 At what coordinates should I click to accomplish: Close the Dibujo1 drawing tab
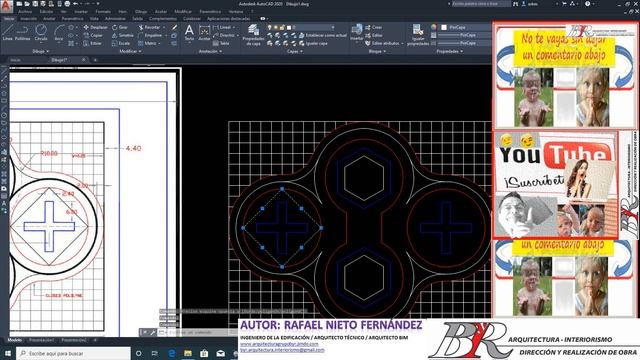point(84,60)
